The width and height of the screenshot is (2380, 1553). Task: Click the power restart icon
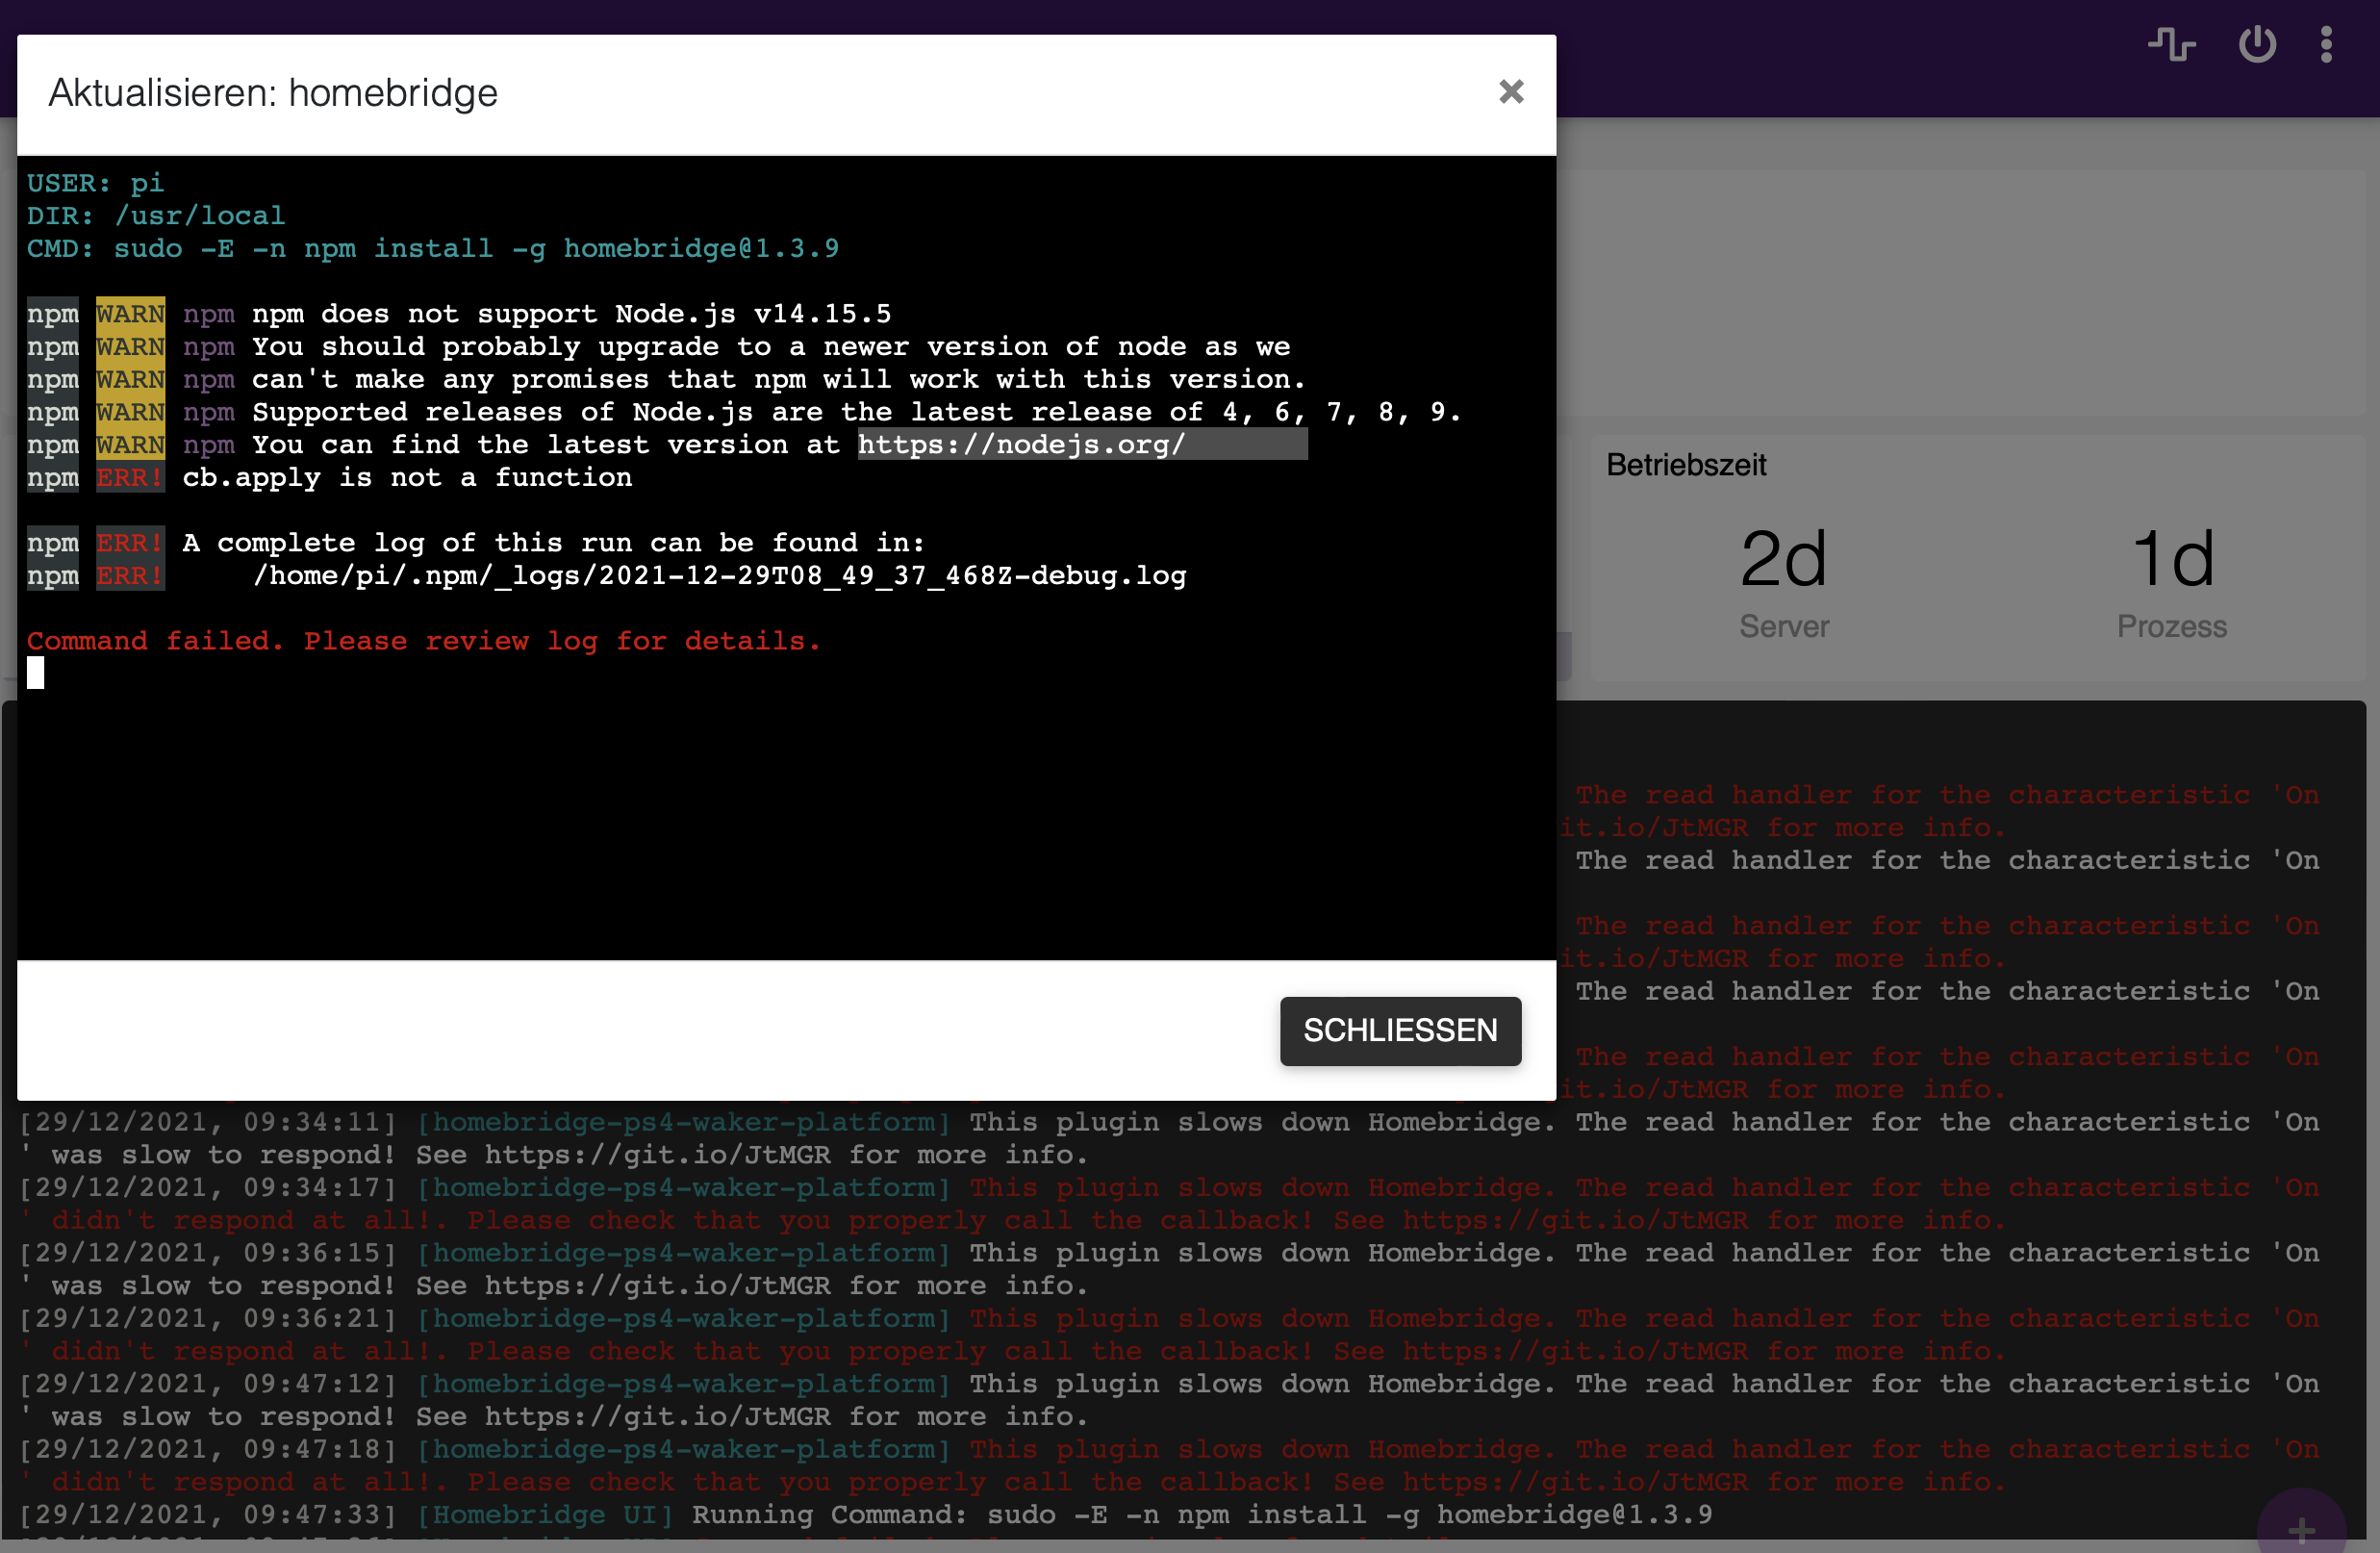coord(2257,44)
